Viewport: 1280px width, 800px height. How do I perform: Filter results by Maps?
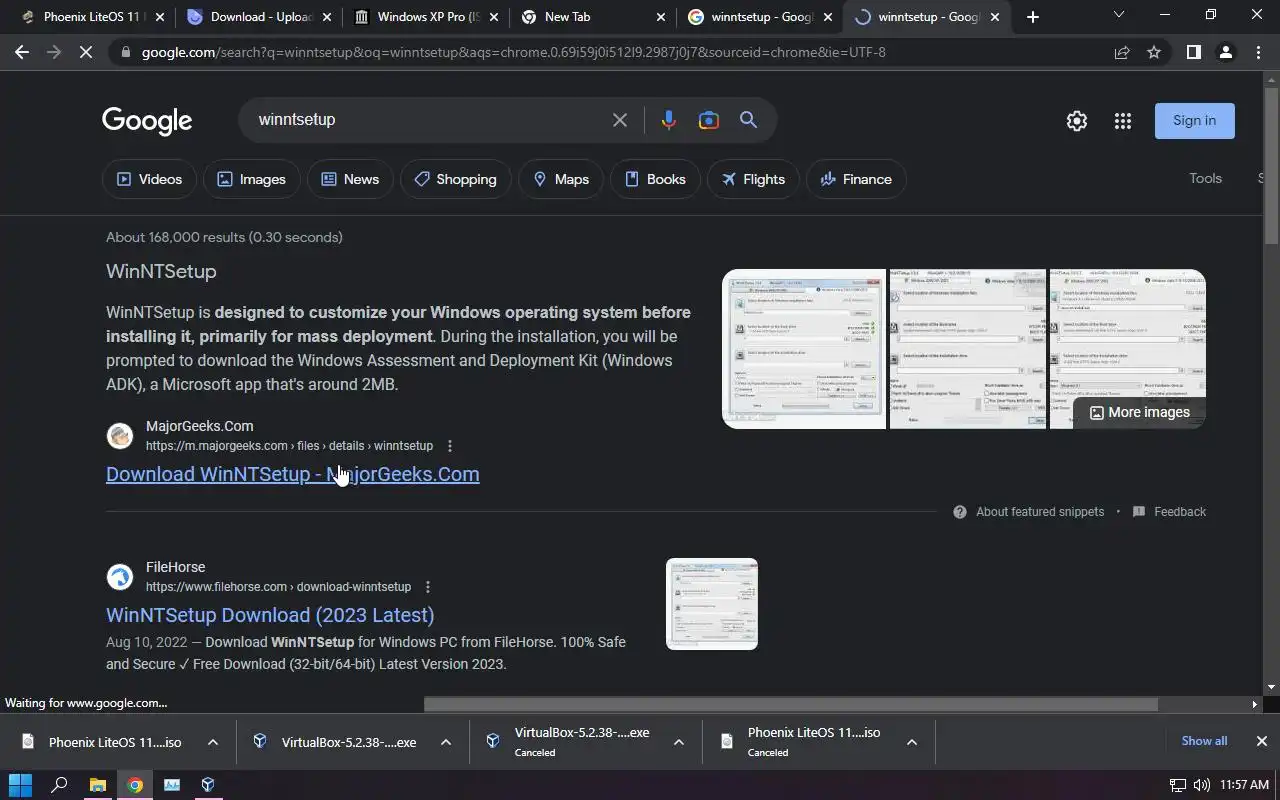[x=561, y=179]
